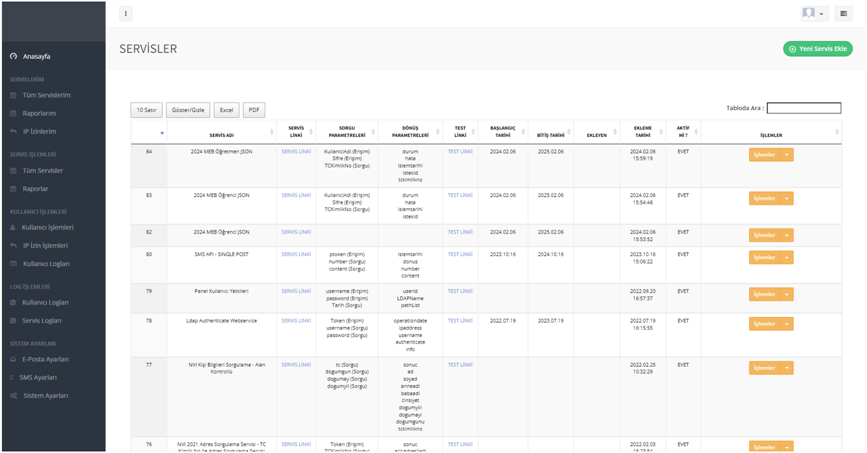Click the three-dot sidebar toggle icon
The width and height of the screenshot is (867, 453).
tap(125, 14)
